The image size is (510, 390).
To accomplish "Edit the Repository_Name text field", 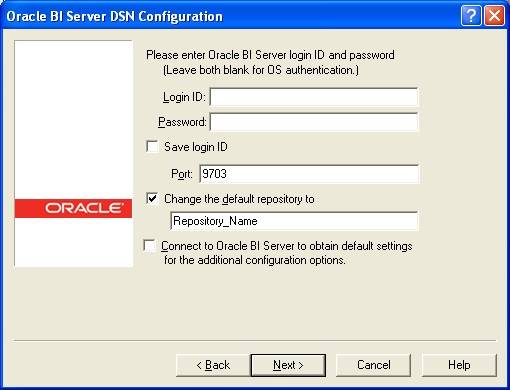I will click(294, 221).
